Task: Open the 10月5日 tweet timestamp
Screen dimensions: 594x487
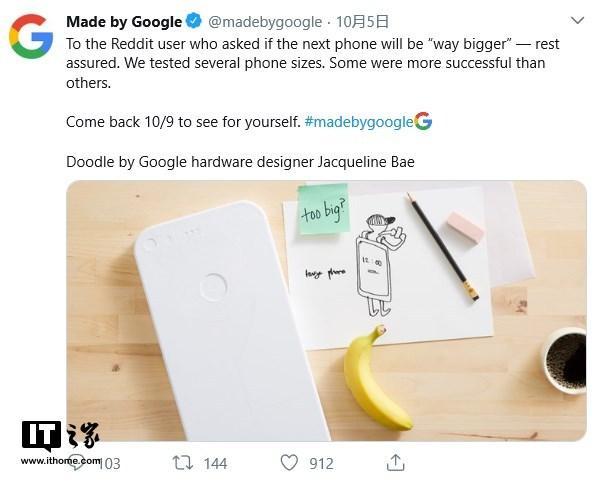Action: (362, 22)
